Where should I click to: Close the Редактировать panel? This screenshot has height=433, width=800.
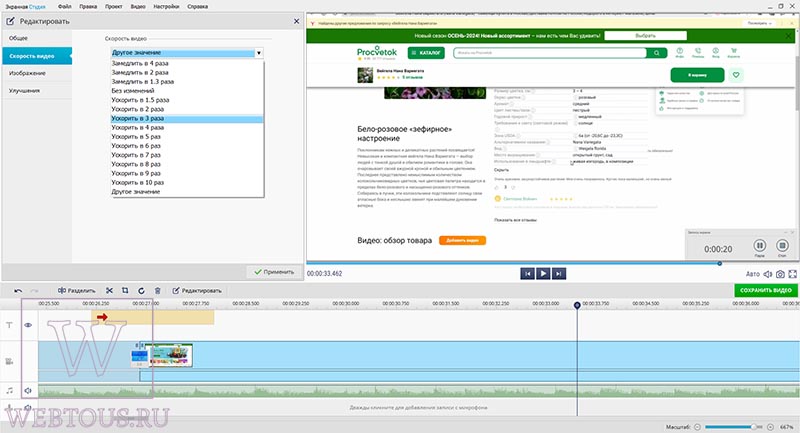296,21
